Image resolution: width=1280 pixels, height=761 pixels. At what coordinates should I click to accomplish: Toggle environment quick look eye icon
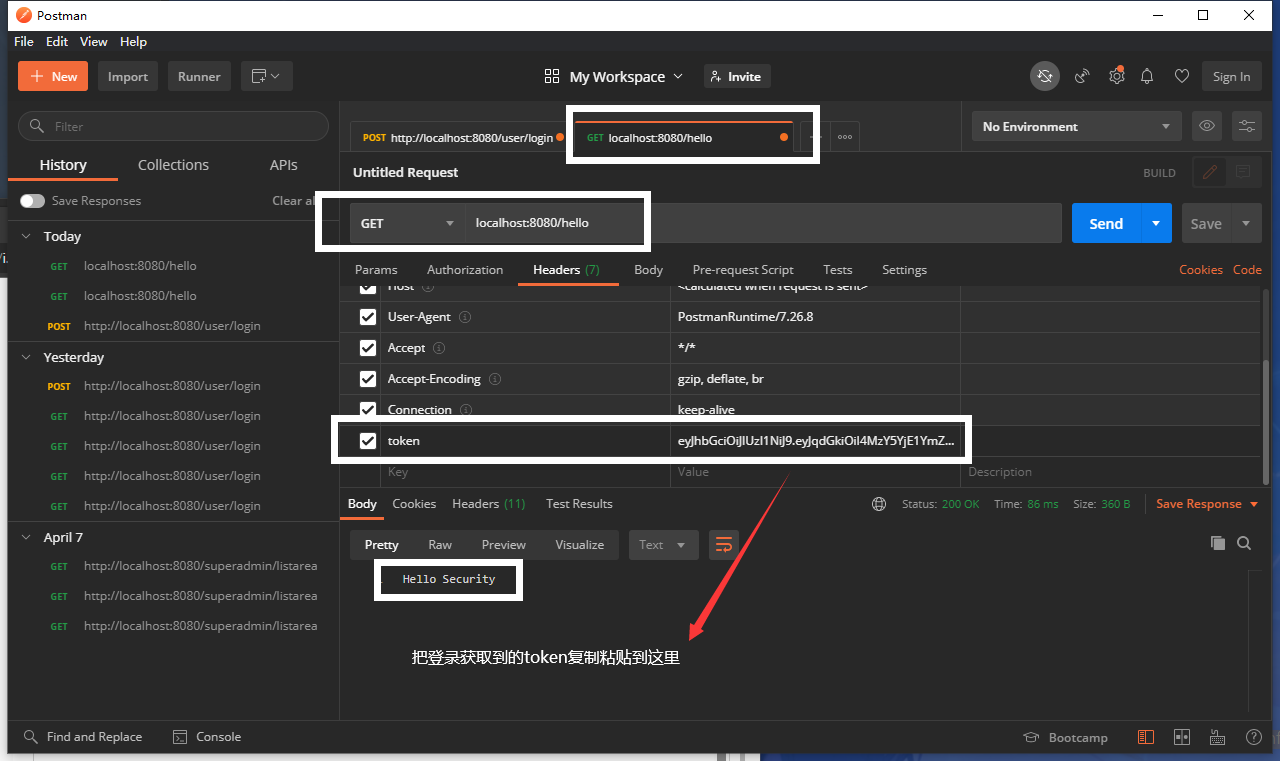(1207, 126)
